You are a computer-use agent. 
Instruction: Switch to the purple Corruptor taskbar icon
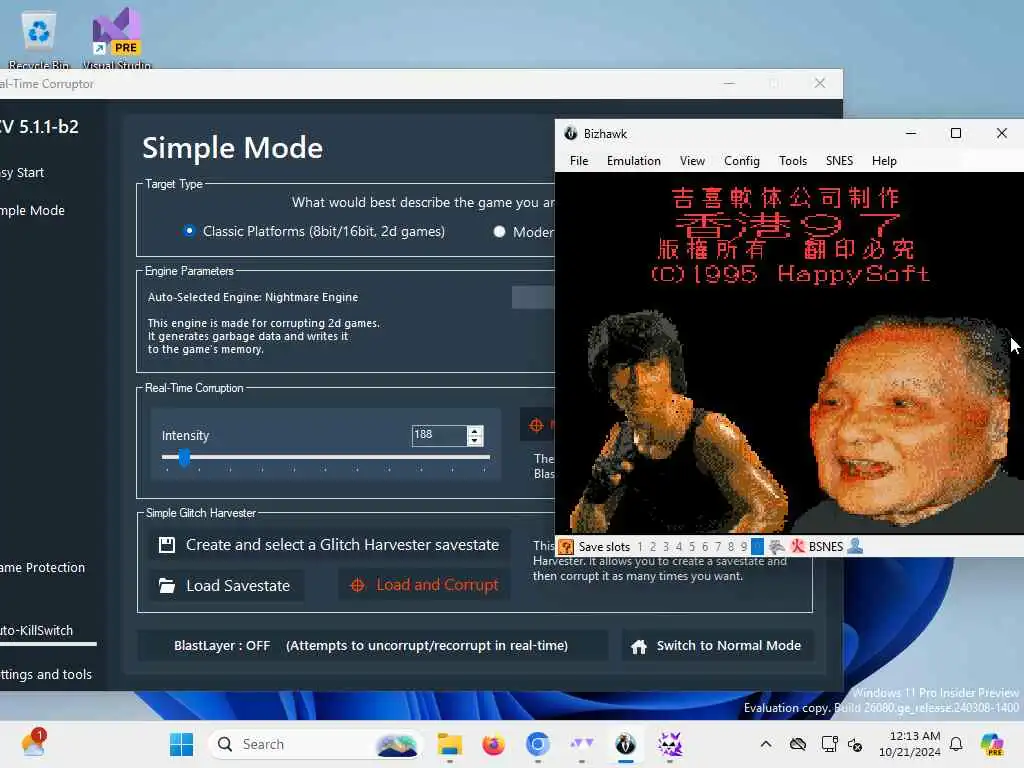click(670, 744)
